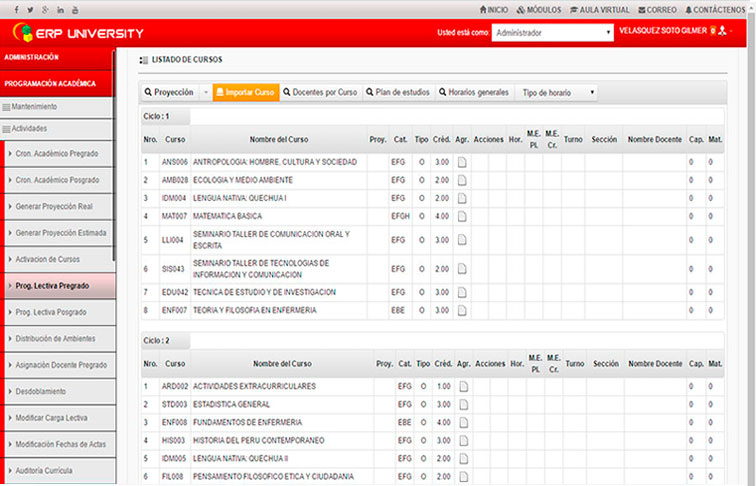Image resolution: width=756 pixels, height=486 pixels.
Task: Open Generar Proyección Estimada
Action: (60, 233)
